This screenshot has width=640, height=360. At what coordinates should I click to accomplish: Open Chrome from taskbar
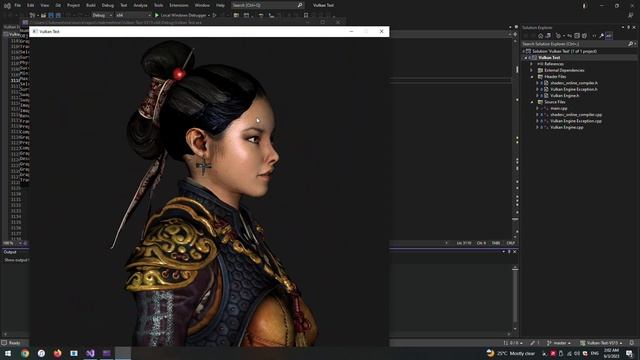pos(25,353)
